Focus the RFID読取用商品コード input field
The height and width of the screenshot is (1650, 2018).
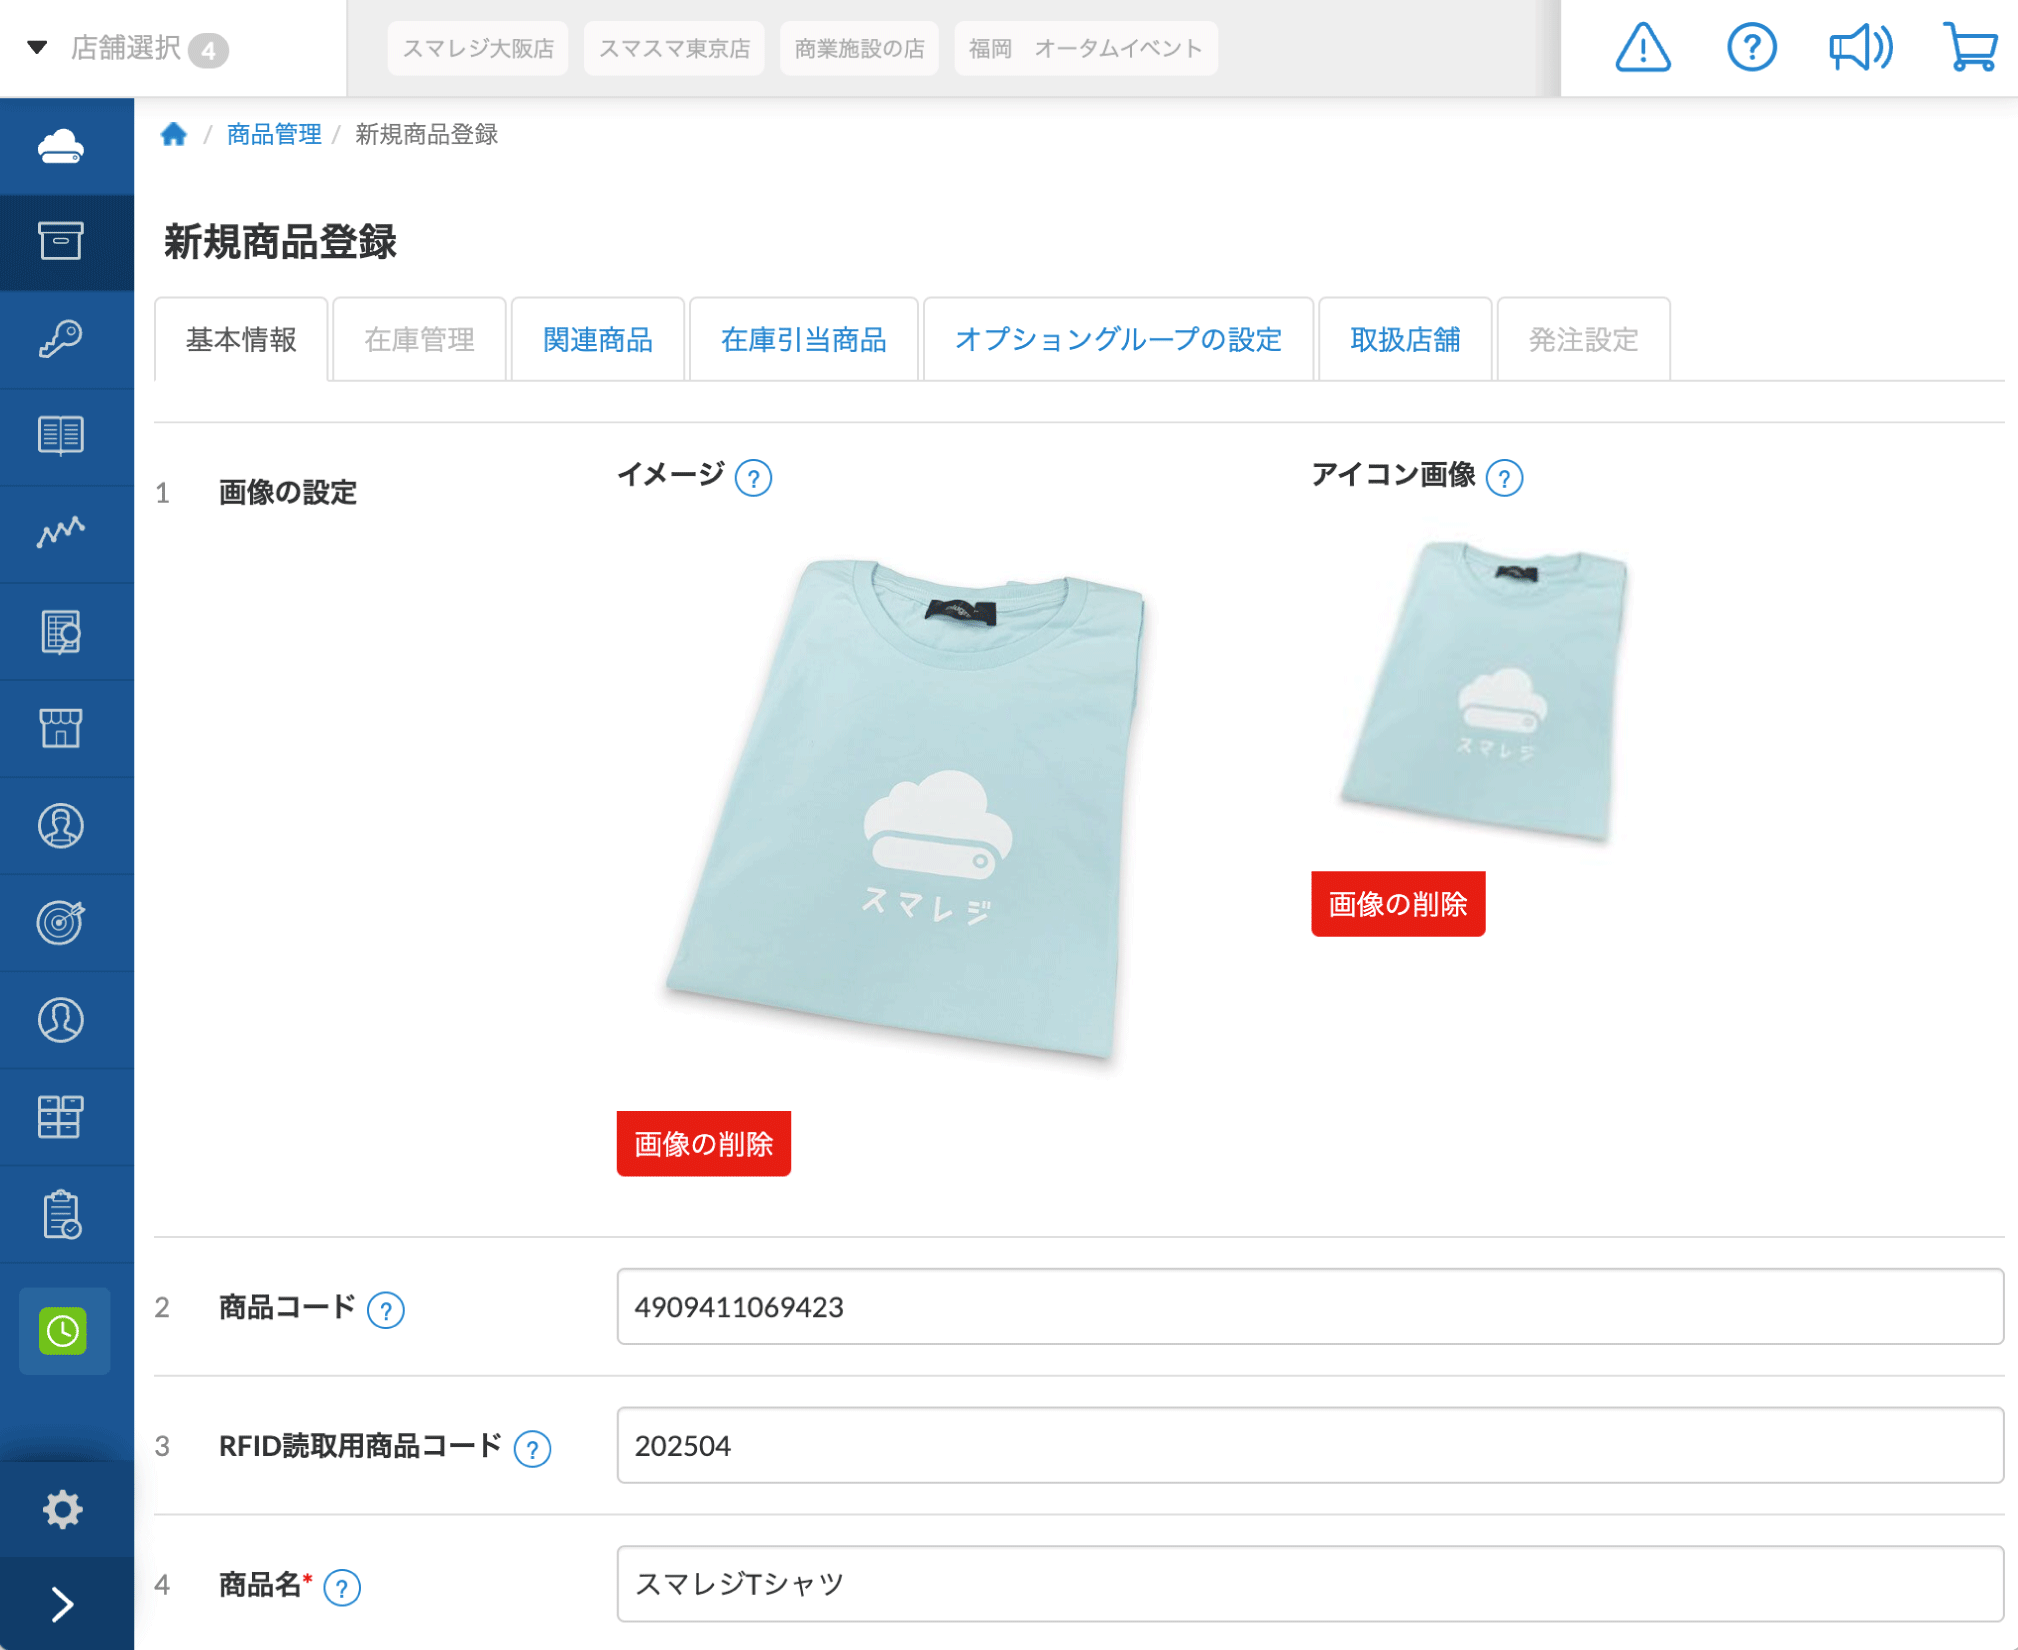[x=1310, y=1446]
